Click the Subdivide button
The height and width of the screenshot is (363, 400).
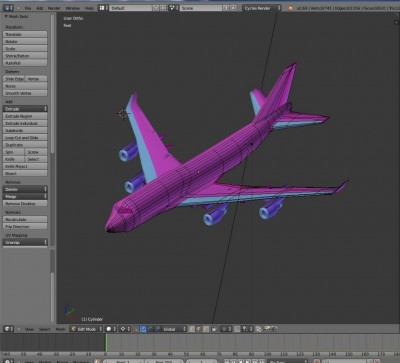pos(25,131)
